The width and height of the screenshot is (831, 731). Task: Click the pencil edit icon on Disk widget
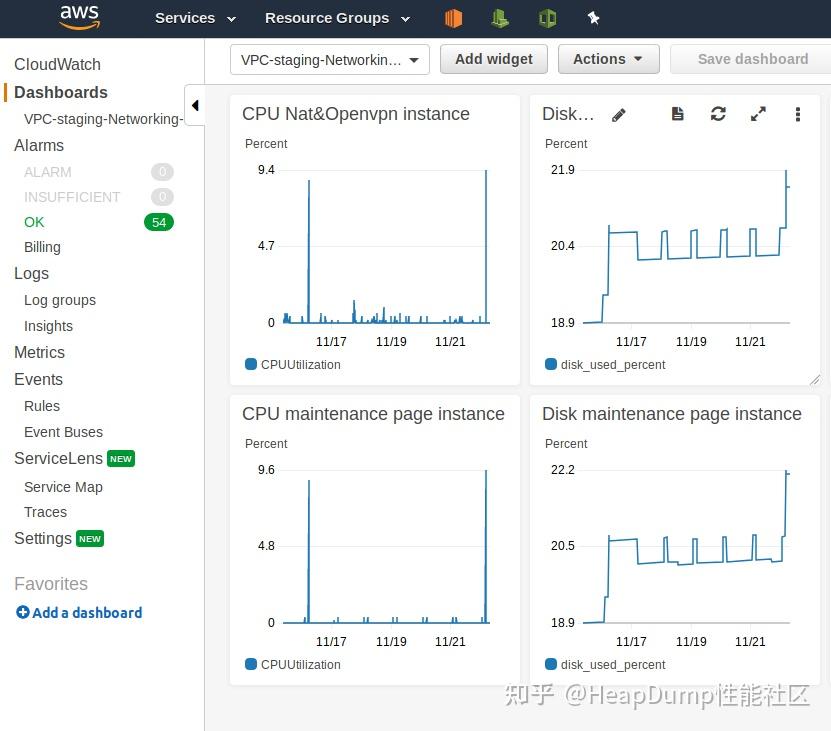tap(619, 115)
